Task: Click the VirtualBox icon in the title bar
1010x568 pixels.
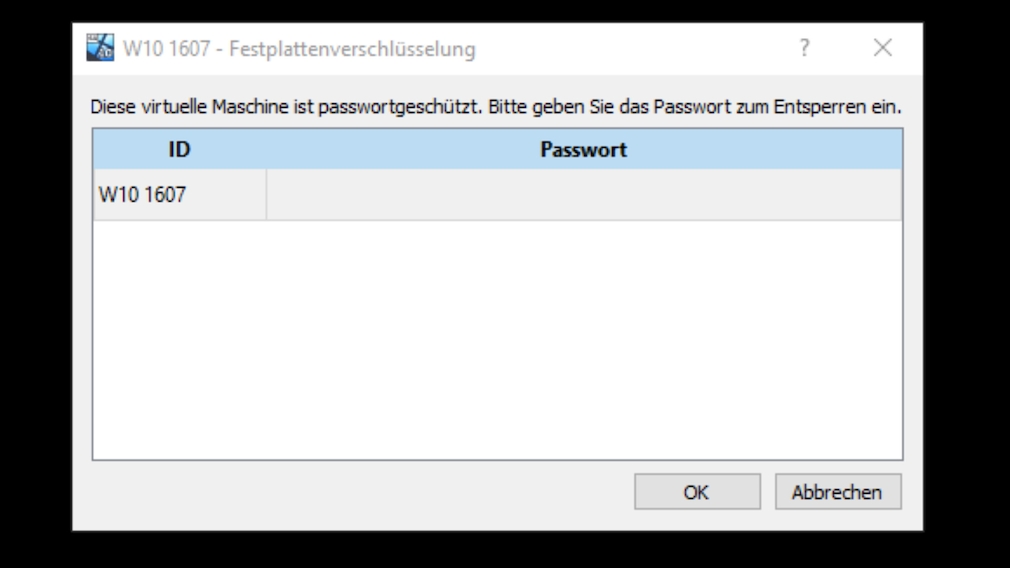Action: pos(100,48)
